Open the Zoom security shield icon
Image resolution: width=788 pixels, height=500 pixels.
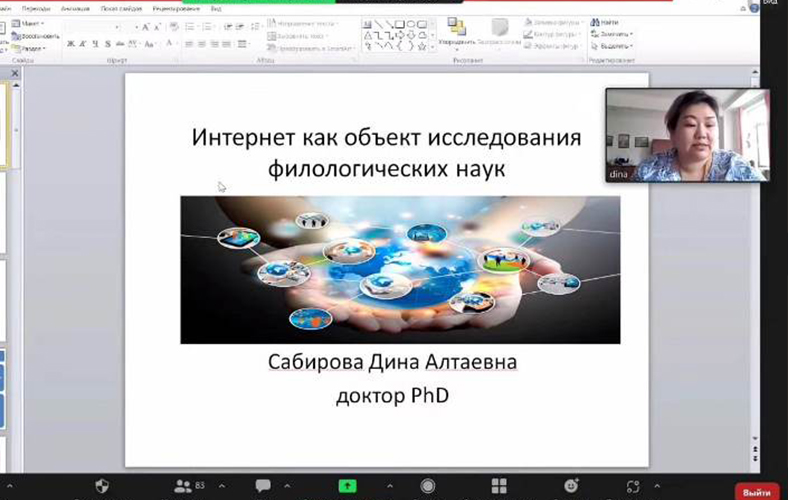102,486
